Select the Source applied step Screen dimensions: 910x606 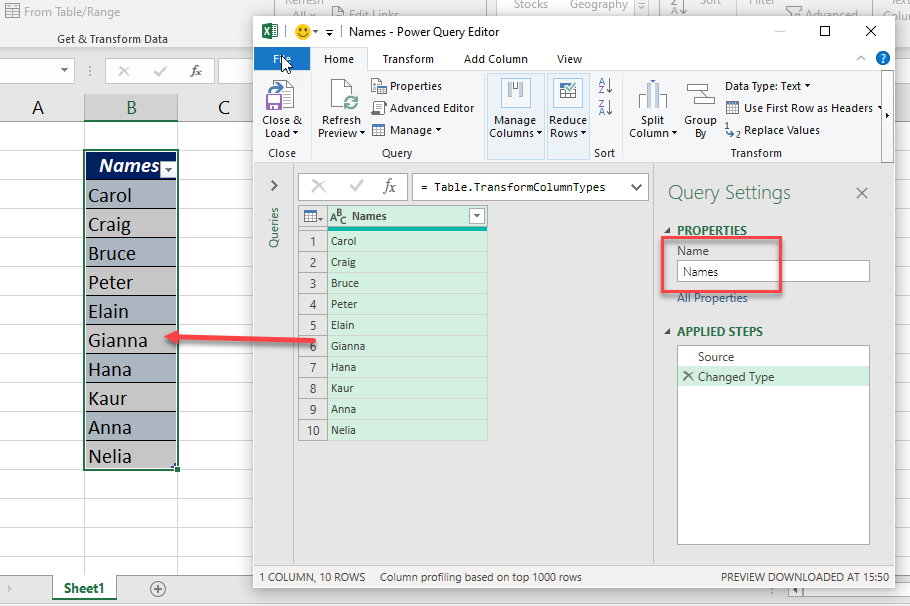(x=773, y=356)
